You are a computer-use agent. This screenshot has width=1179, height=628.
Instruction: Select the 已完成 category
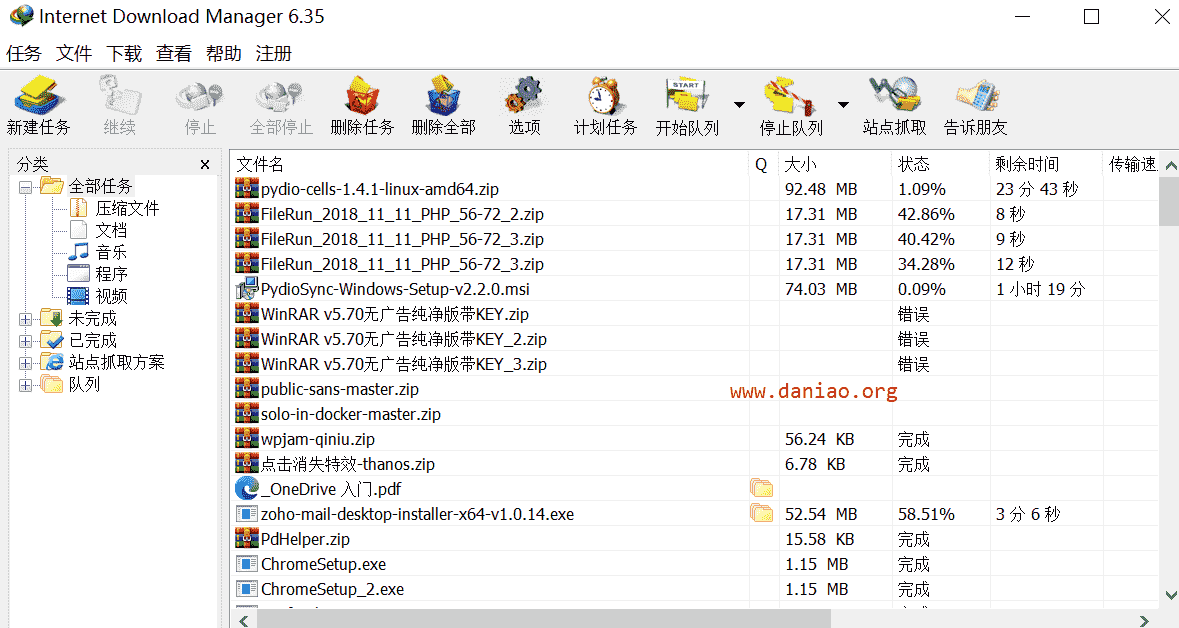pyautogui.click(x=92, y=340)
